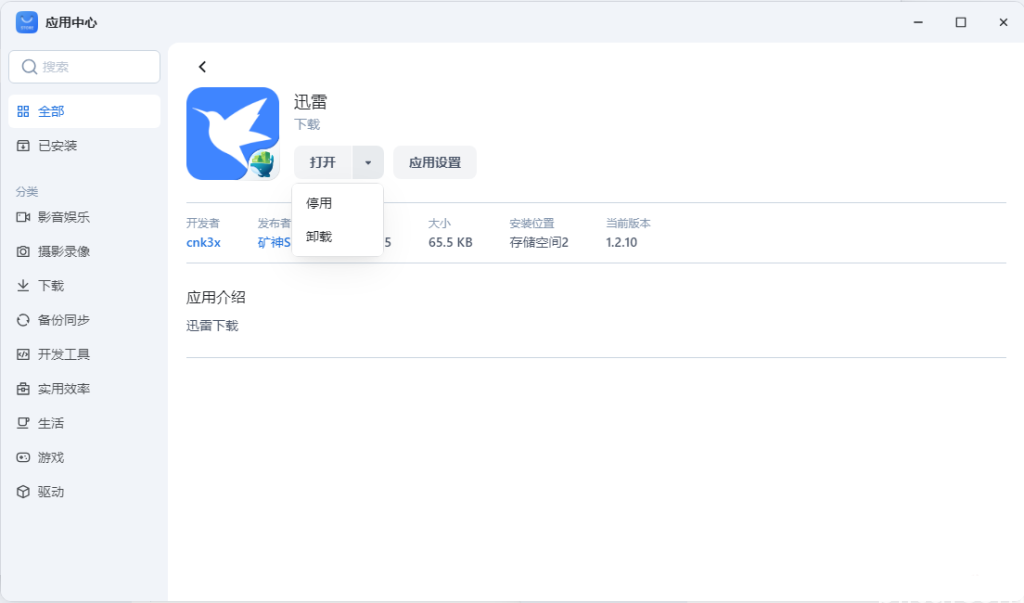This screenshot has width=1024, height=603.
Task: Open the 实用效率 category
Action: 64,389
